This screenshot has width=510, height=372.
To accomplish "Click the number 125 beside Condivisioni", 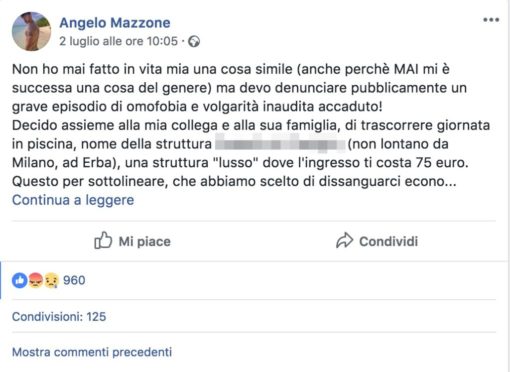I will (x=96, y=316).
